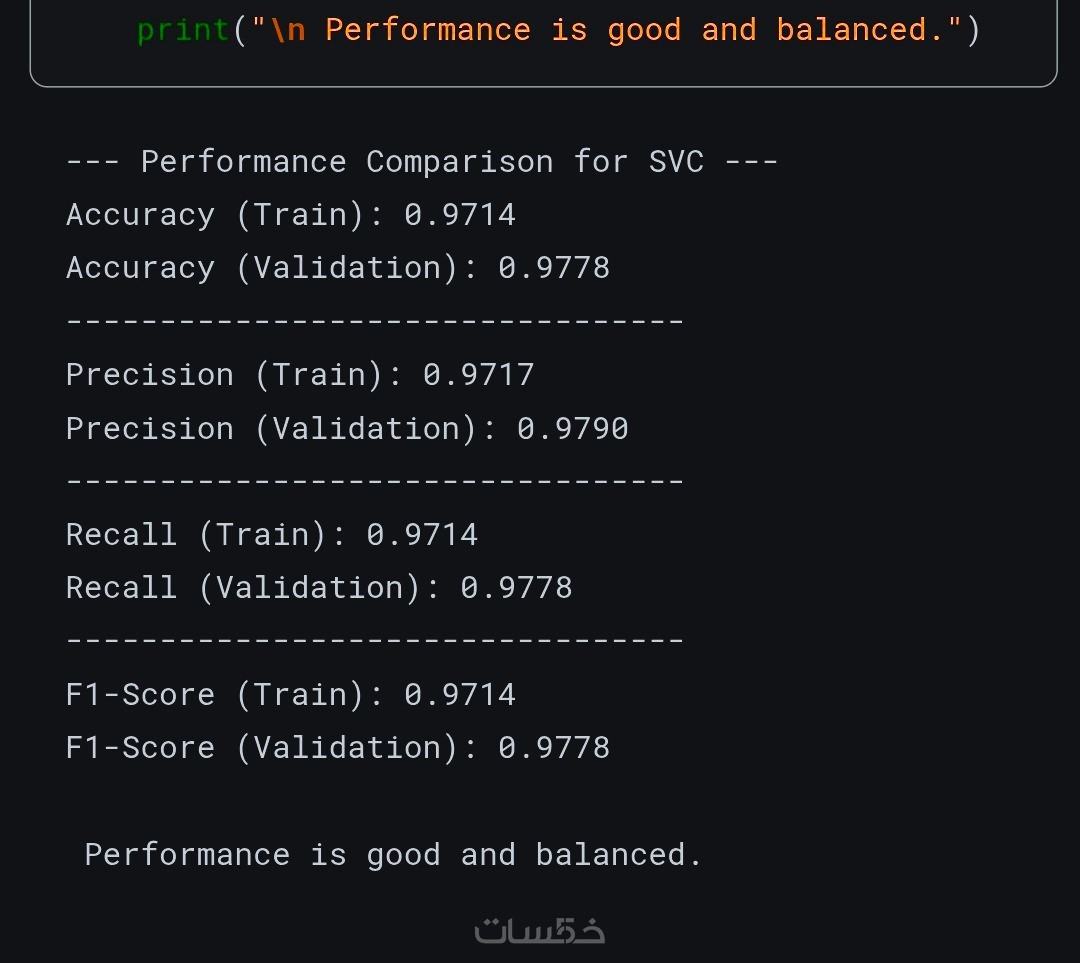Click the final output line about balanced performance

(x=394, y=854)
